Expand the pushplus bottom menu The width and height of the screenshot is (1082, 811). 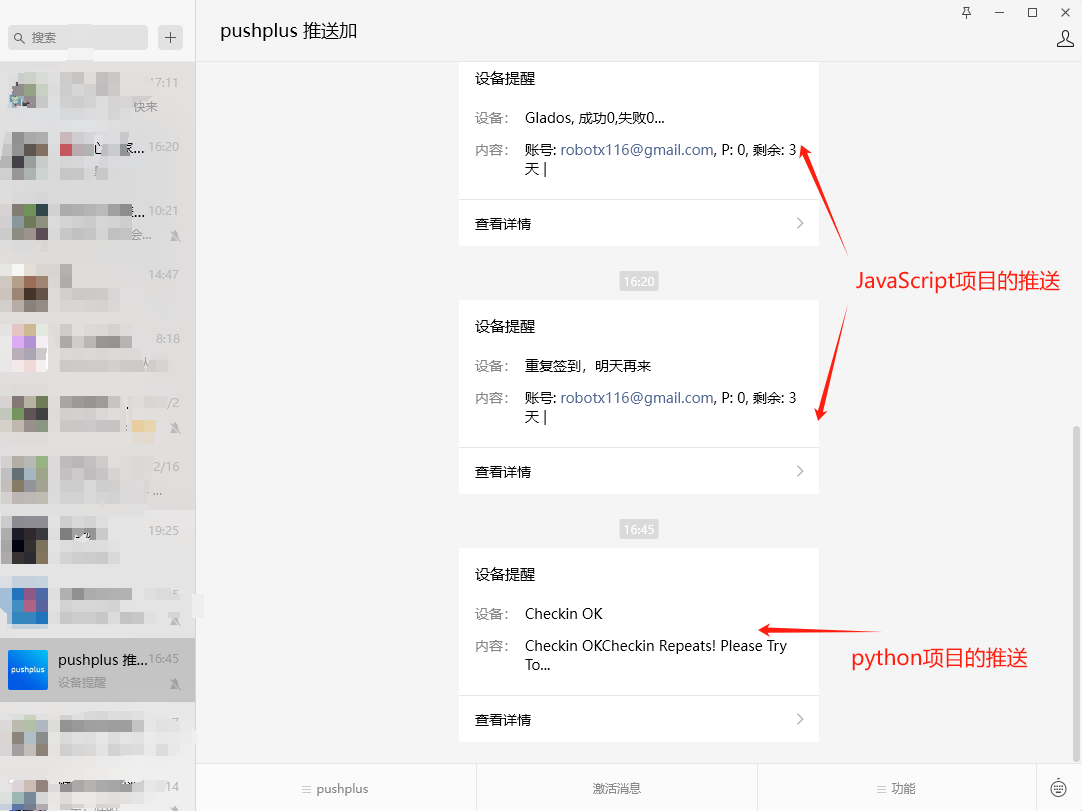[335, 788]
